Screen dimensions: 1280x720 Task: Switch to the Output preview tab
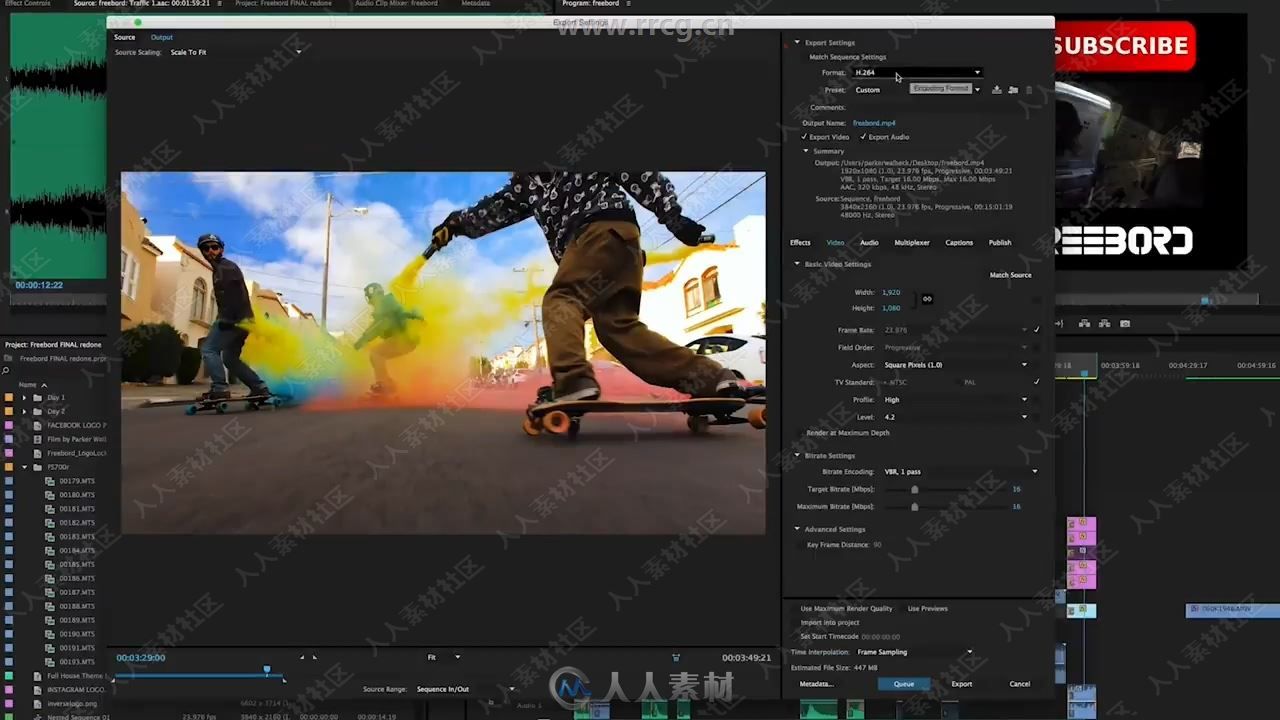(161, 38)
